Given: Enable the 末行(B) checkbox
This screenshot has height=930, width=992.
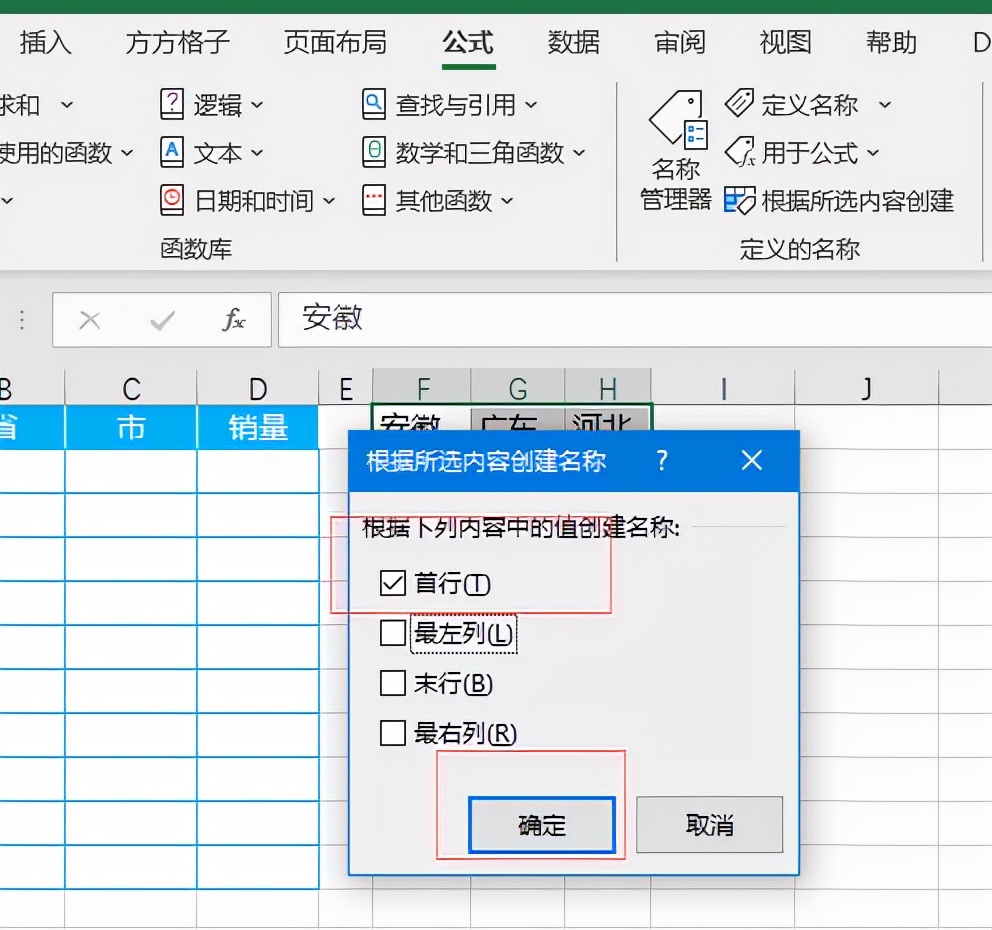Looking at the screenshot, I should pyautogui.click(x=392, y=683).
